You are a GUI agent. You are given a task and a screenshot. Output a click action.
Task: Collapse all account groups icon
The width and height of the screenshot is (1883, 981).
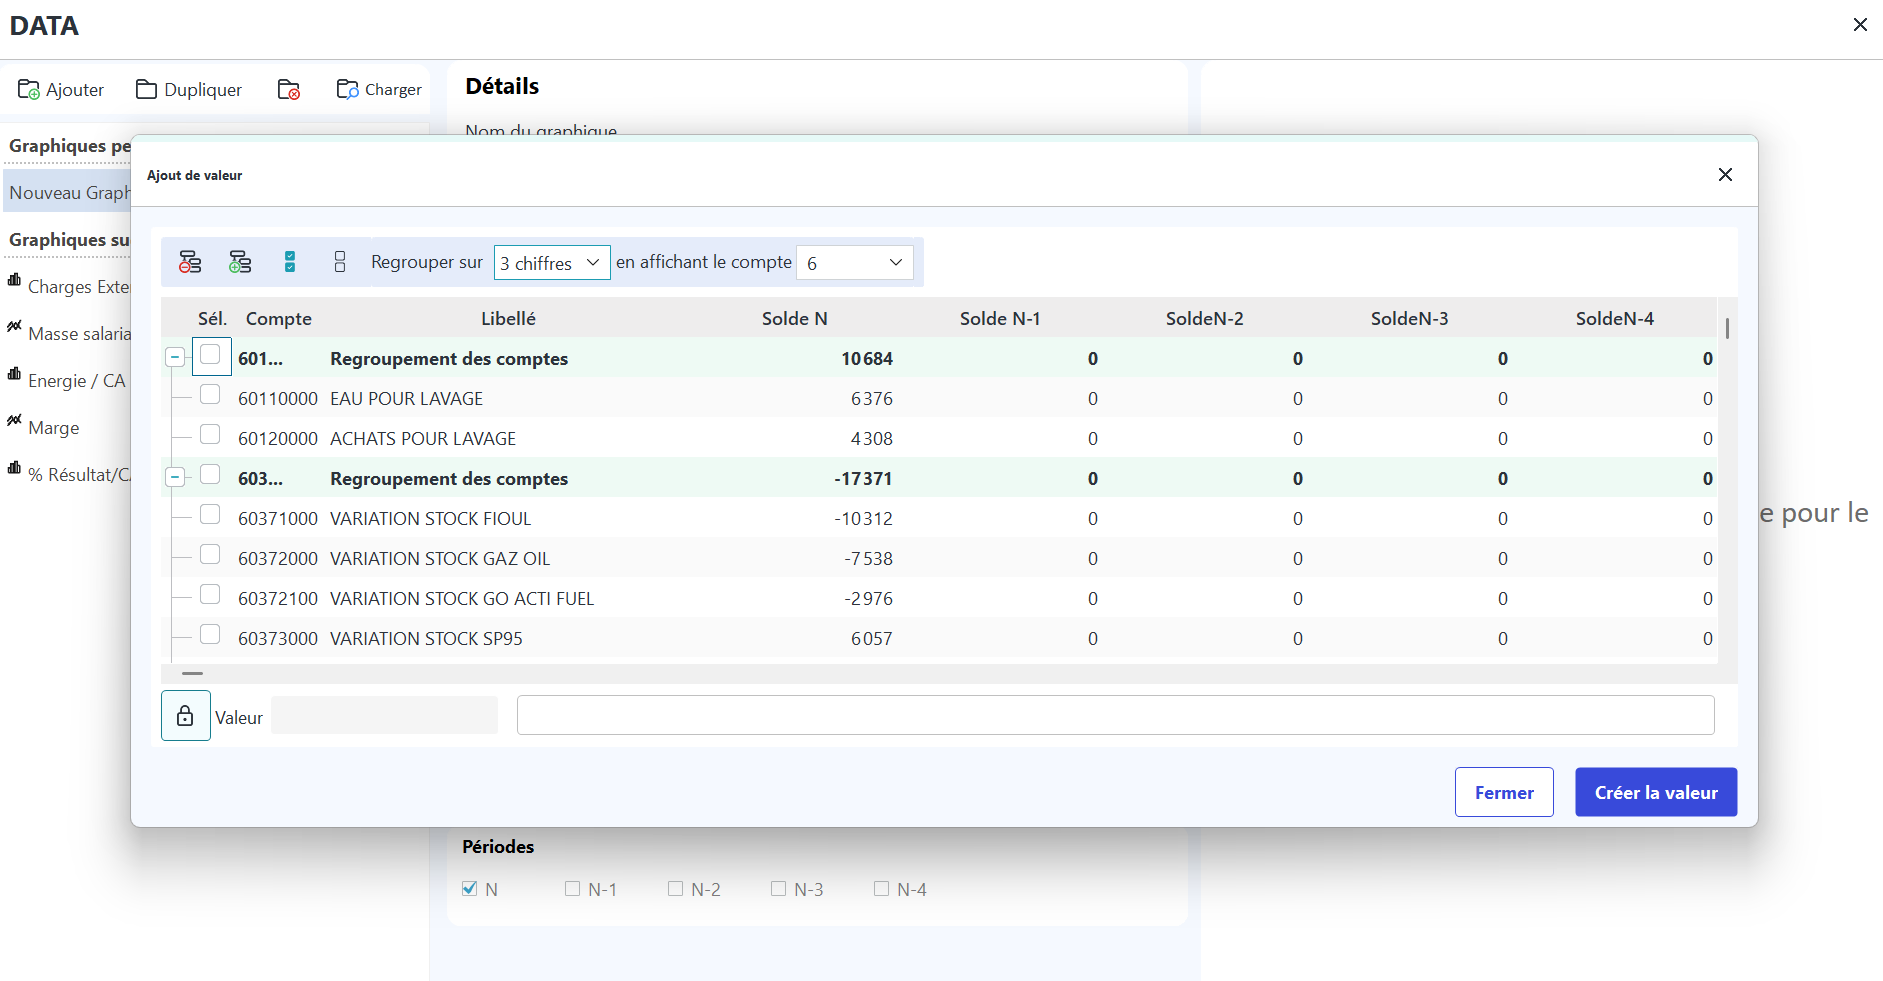click(x=190, y=262)
